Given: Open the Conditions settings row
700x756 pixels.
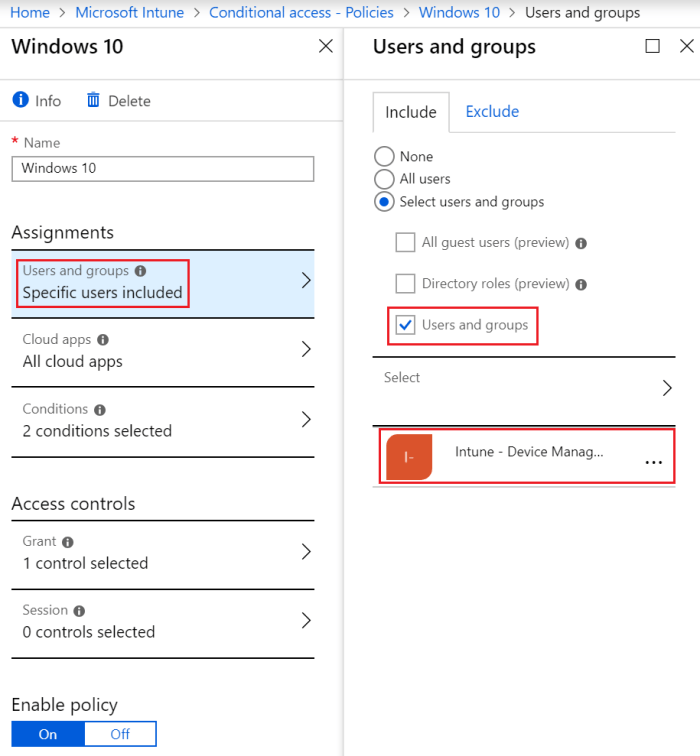Looking at the screenshot, I should click(x=306, y=420).
